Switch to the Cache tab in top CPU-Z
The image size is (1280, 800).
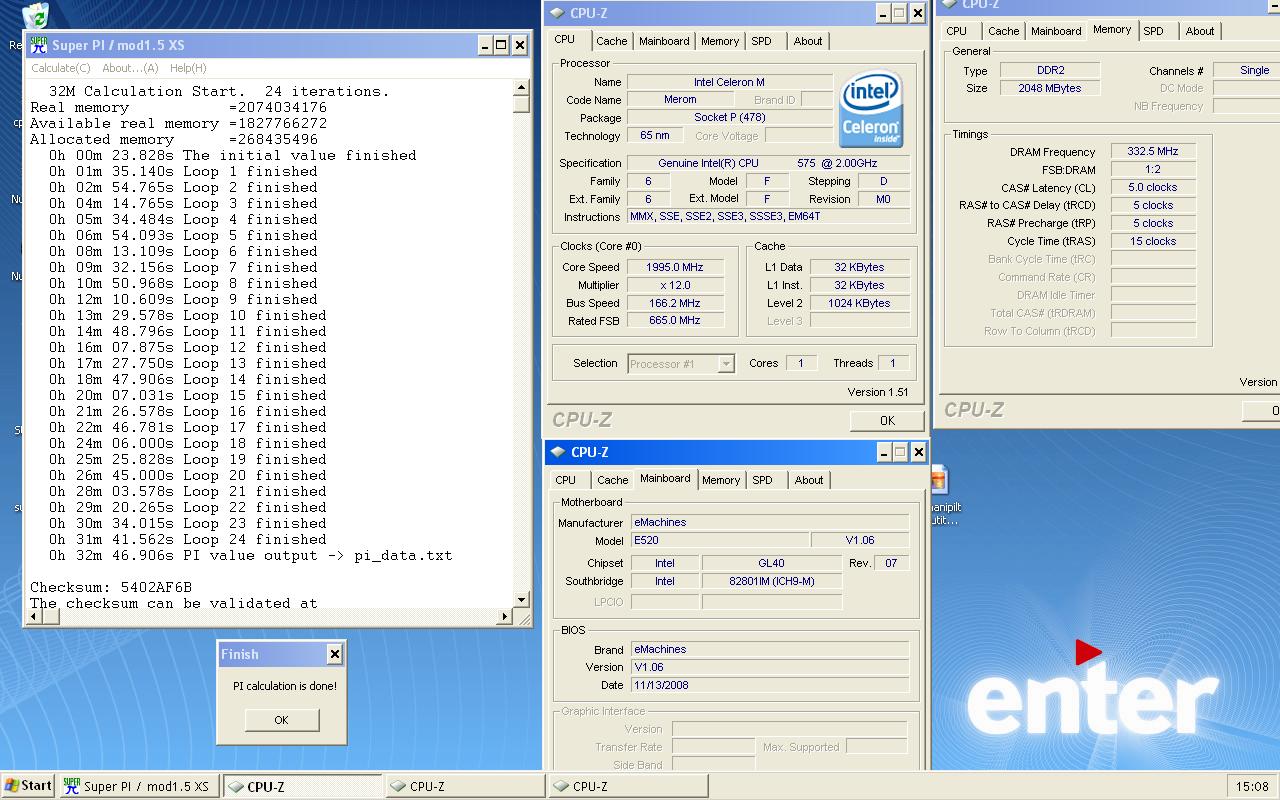(611, 41)
